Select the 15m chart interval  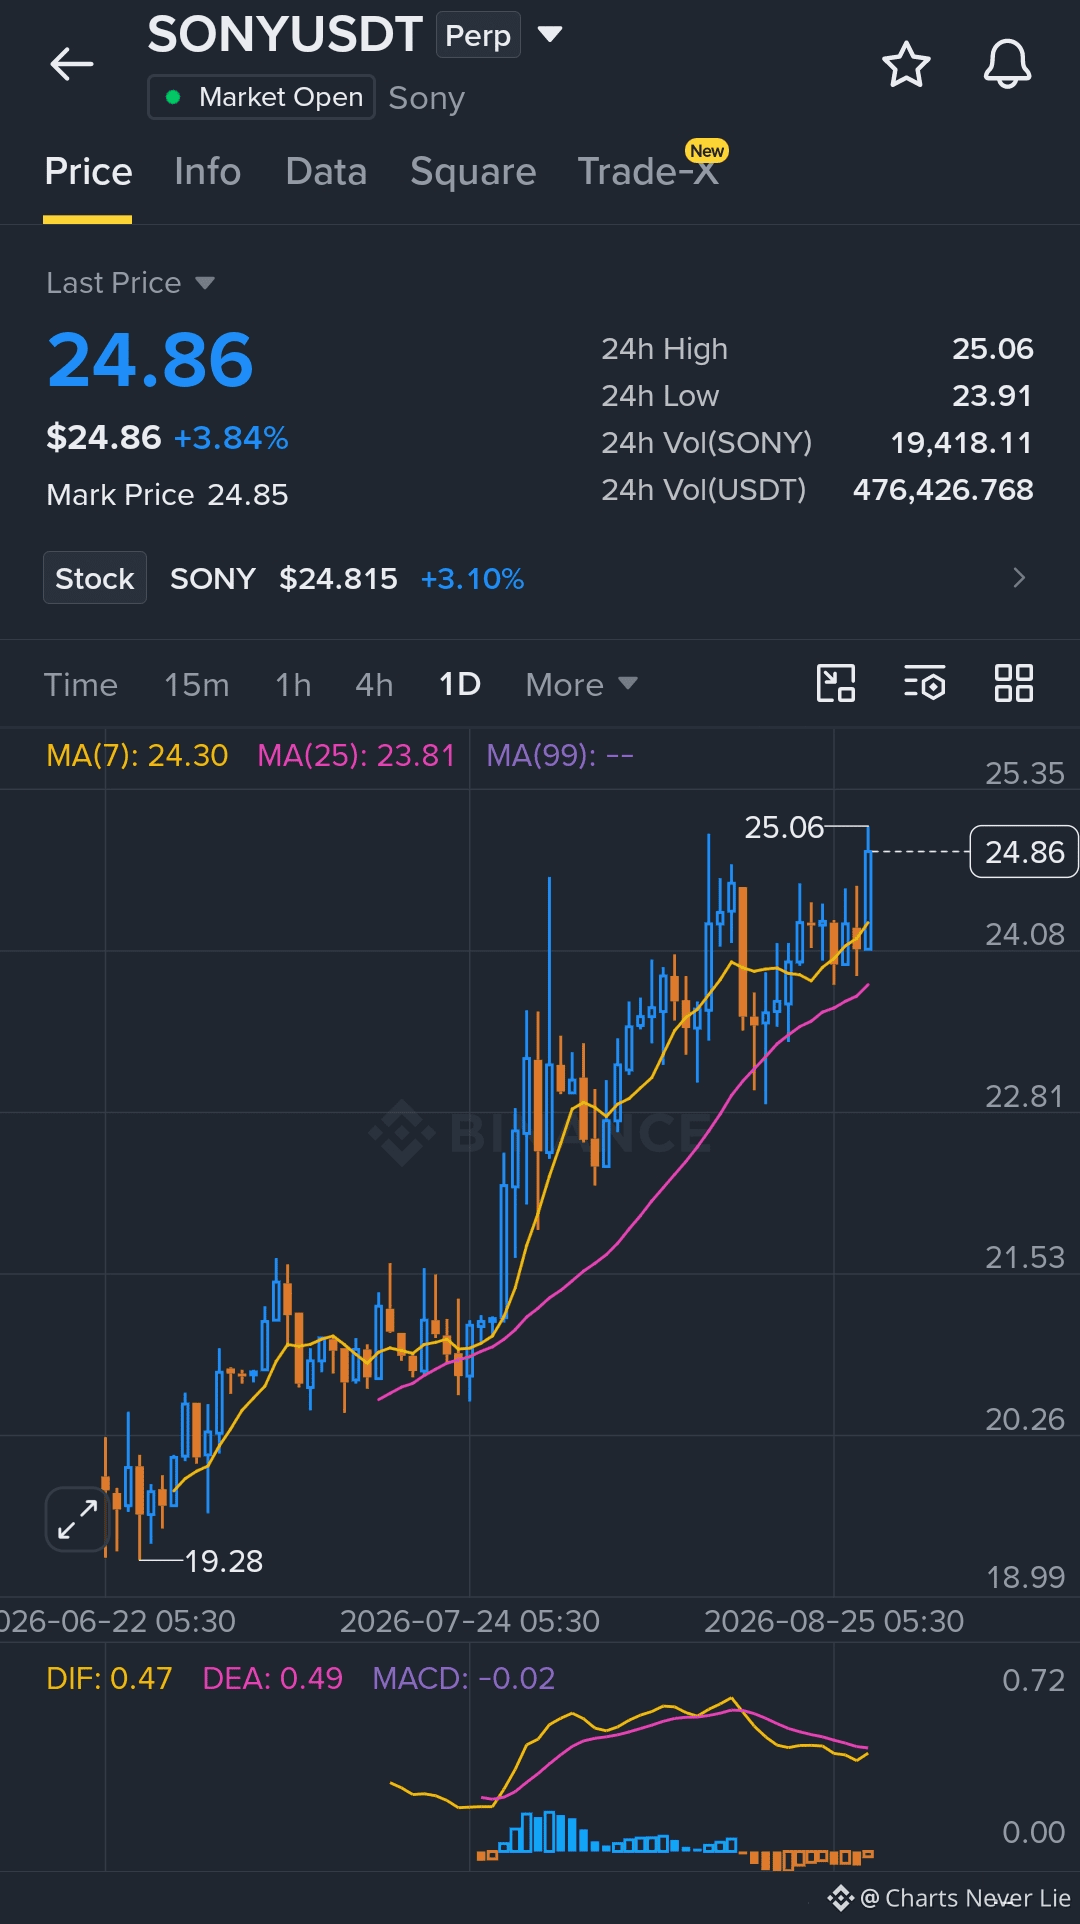click(196, 685)
